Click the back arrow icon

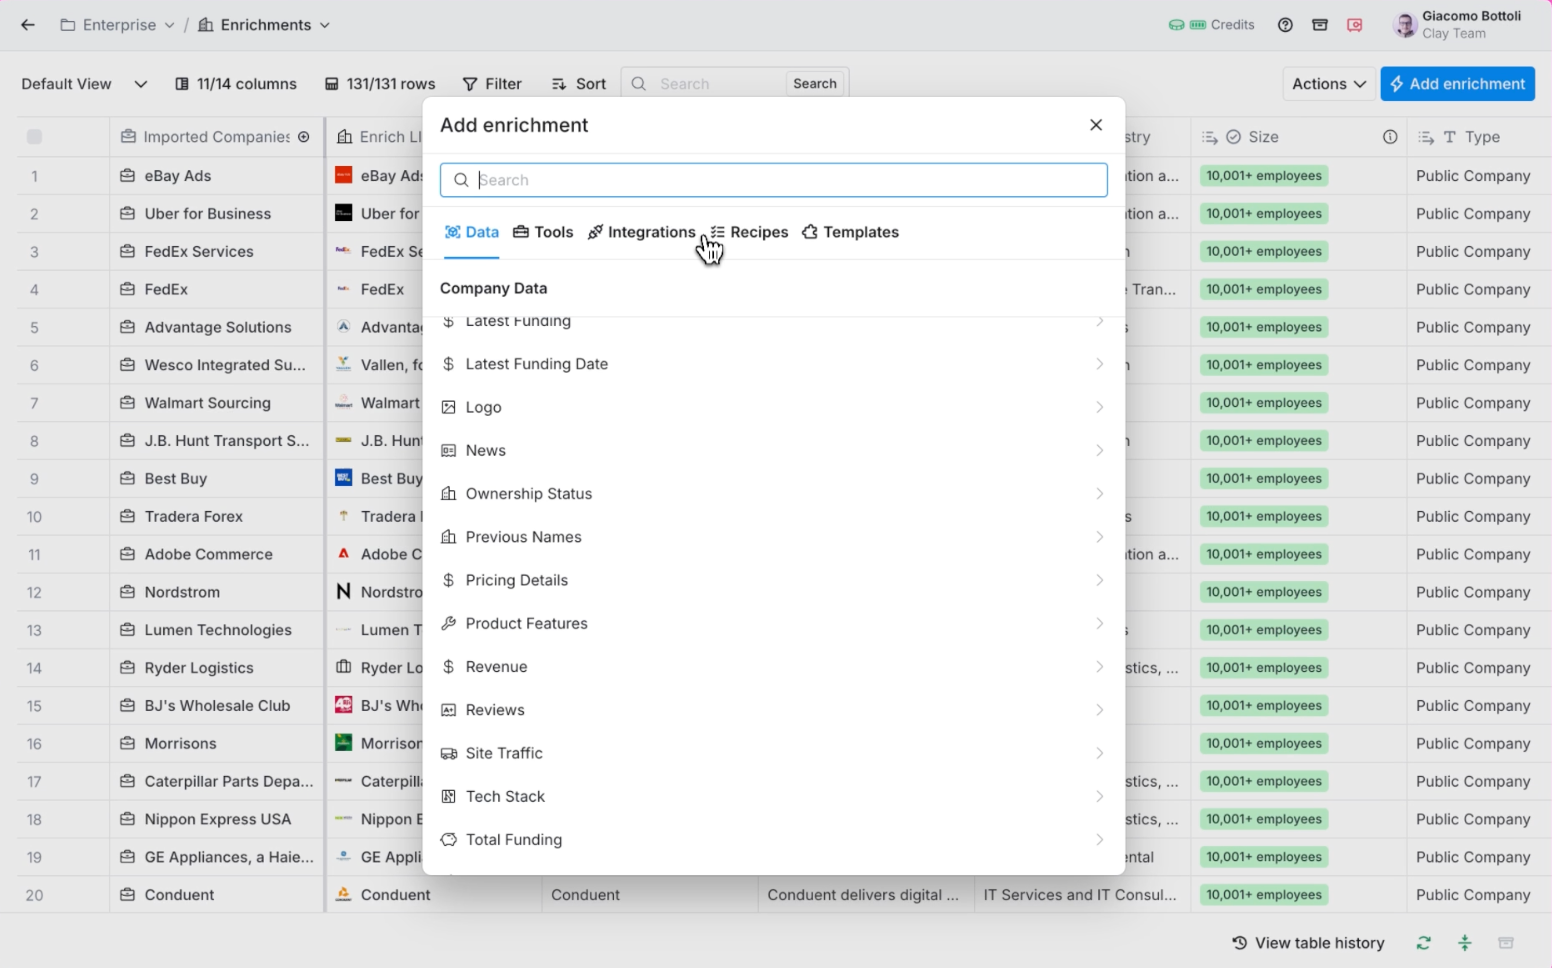pyautogui.click(x=28, y=25)
